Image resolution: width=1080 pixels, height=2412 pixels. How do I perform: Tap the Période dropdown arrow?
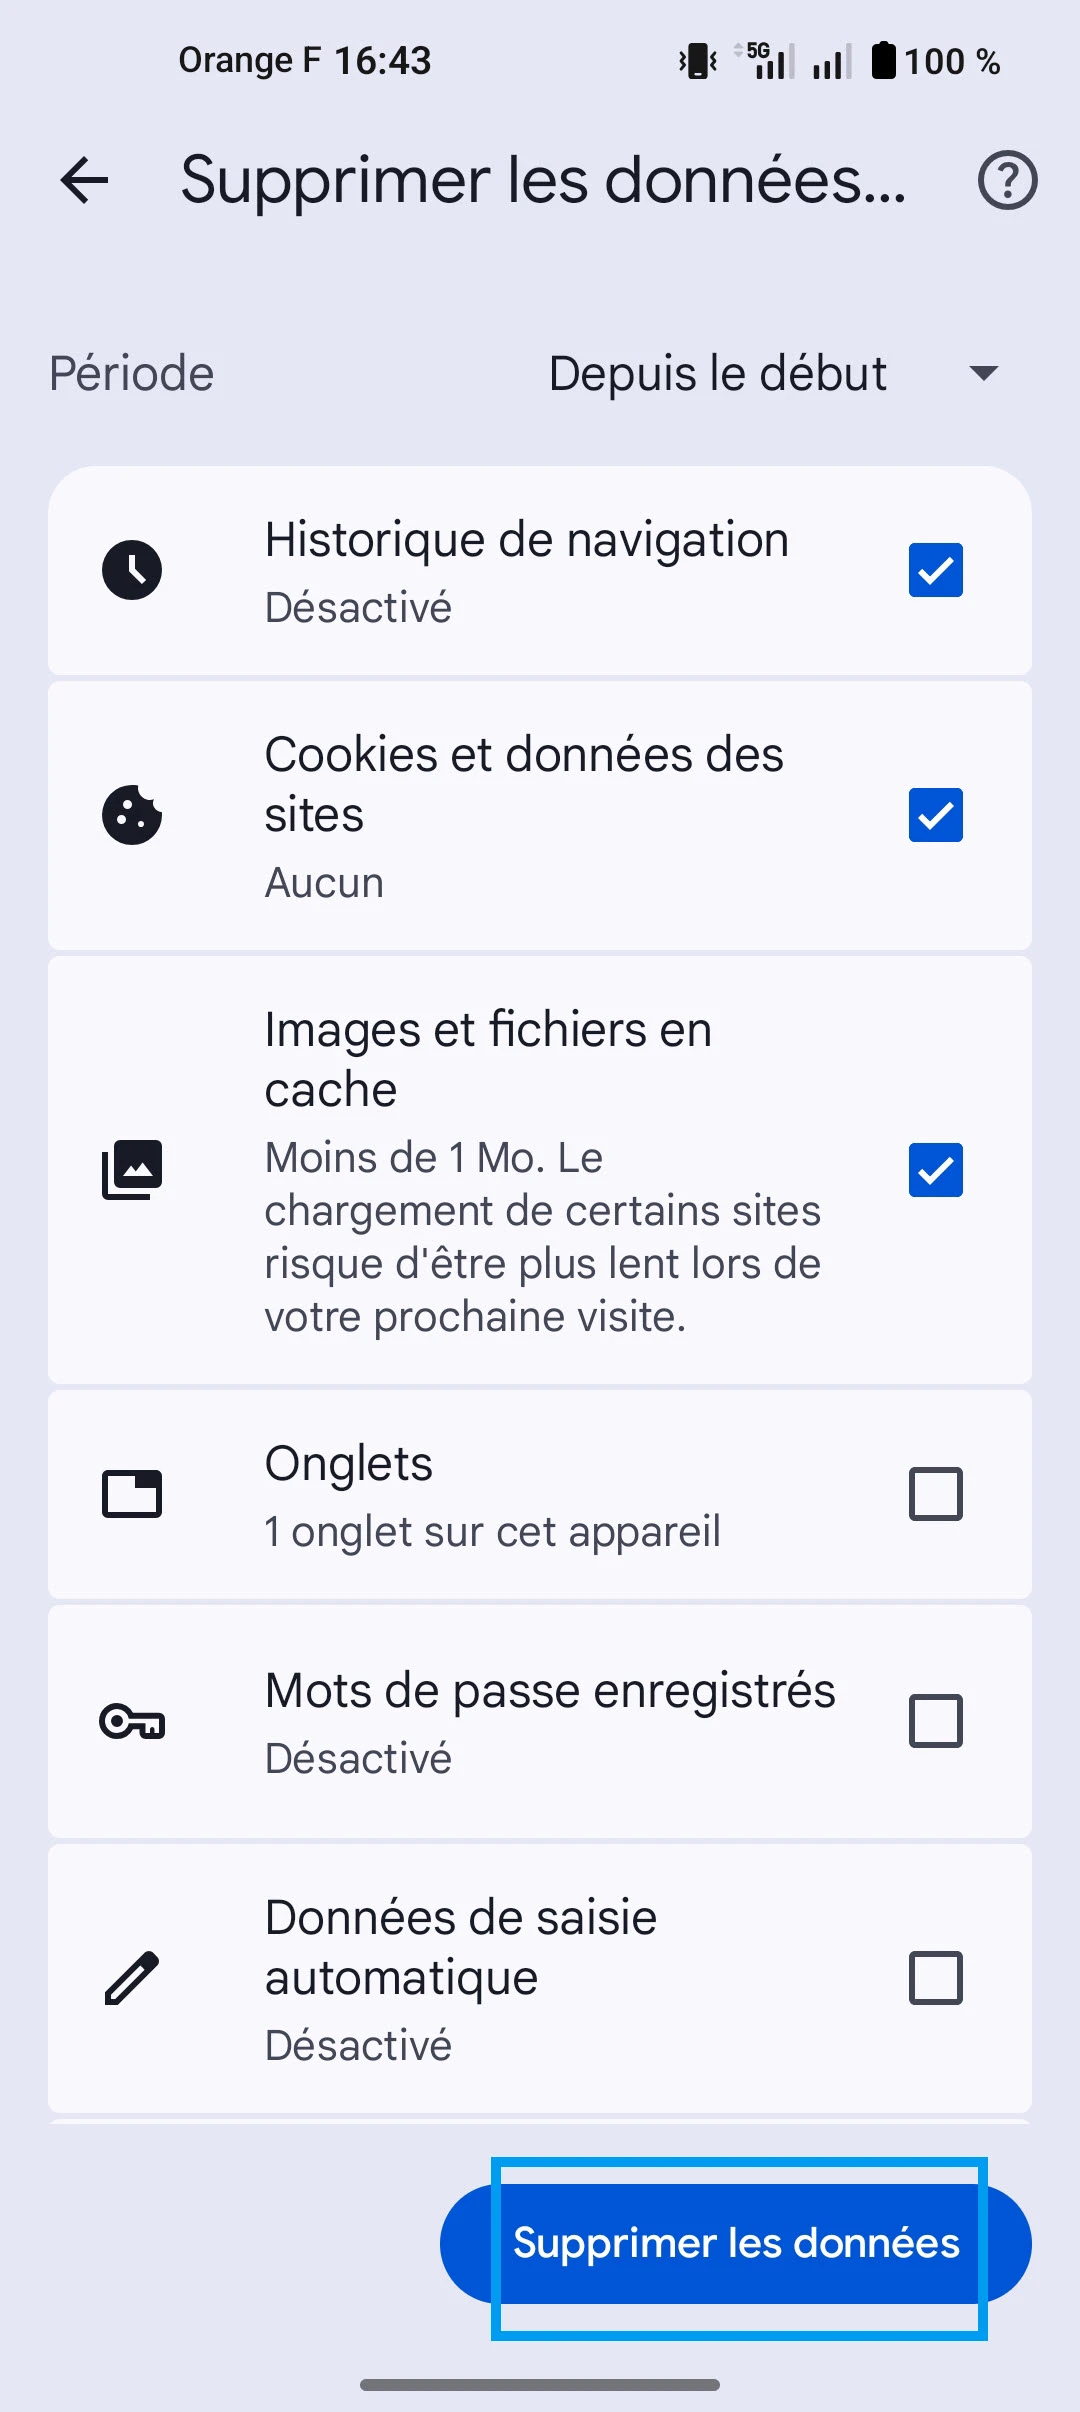coord(984,374)
